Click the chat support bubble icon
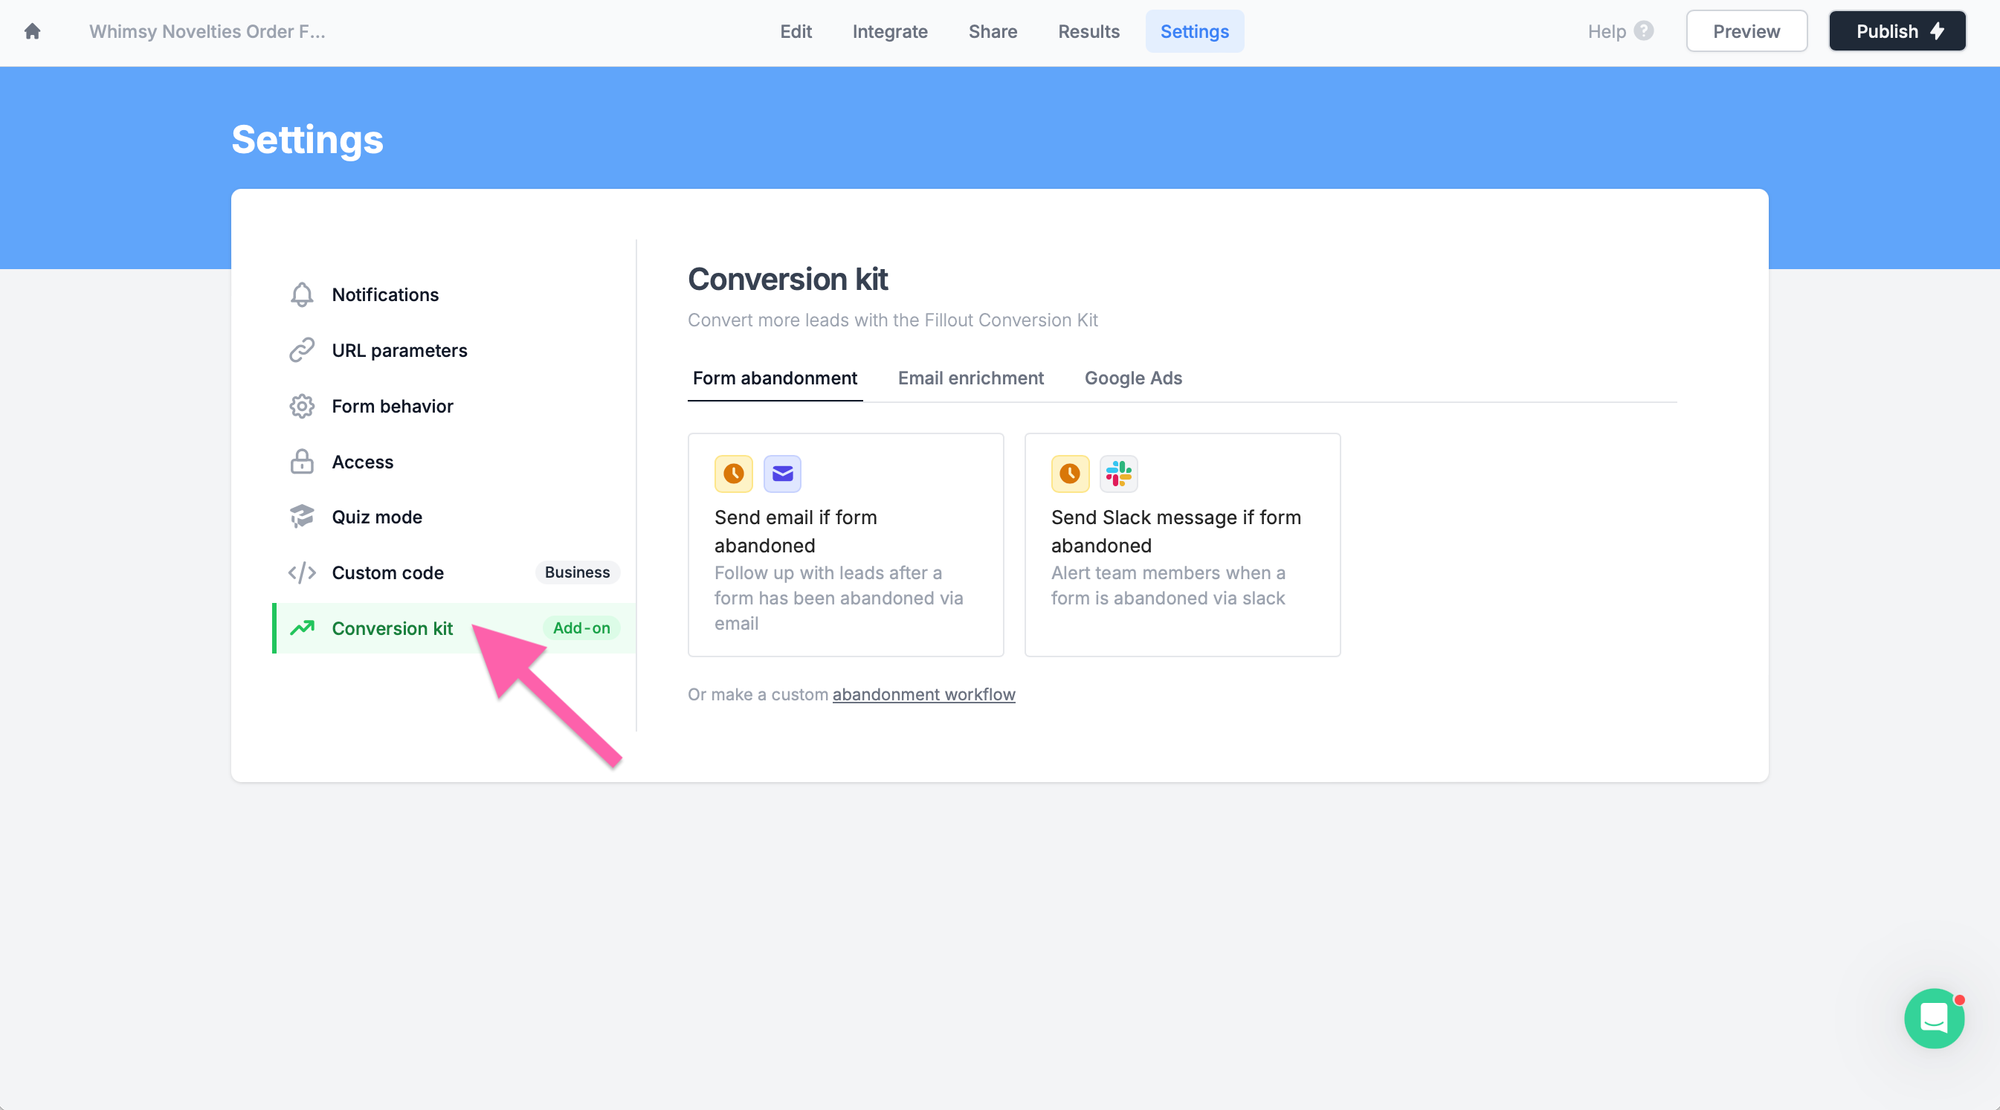 1937,1017
